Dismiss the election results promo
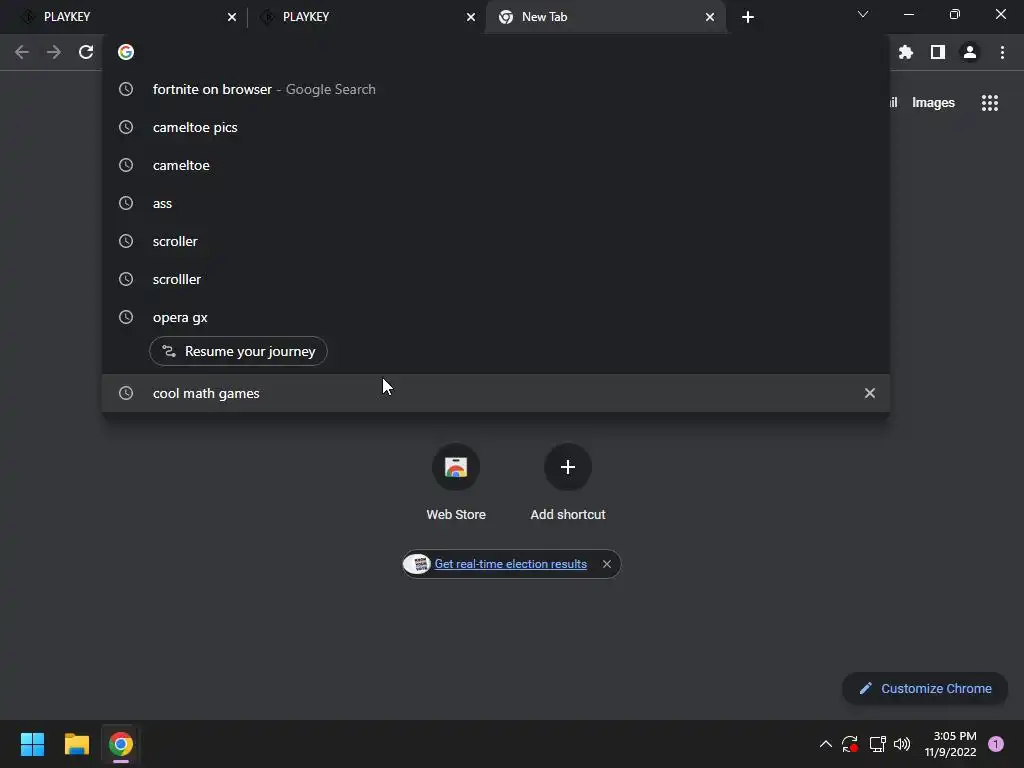 click(x=607, y=564)
